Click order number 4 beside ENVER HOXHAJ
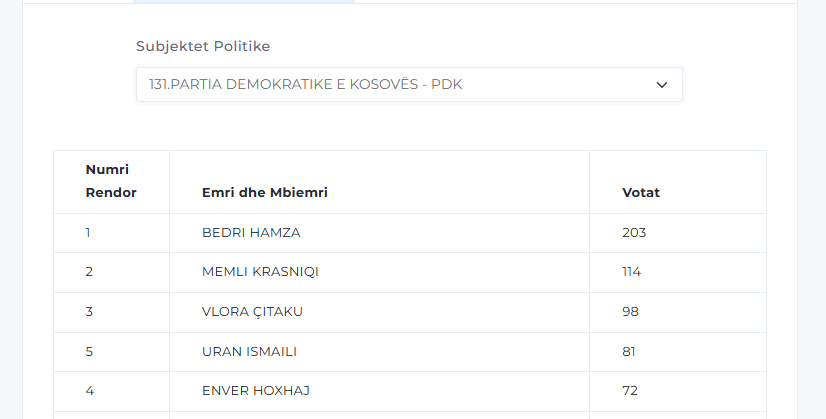The width and height of the screenshot is (826, 419). [x=89, y=391]
